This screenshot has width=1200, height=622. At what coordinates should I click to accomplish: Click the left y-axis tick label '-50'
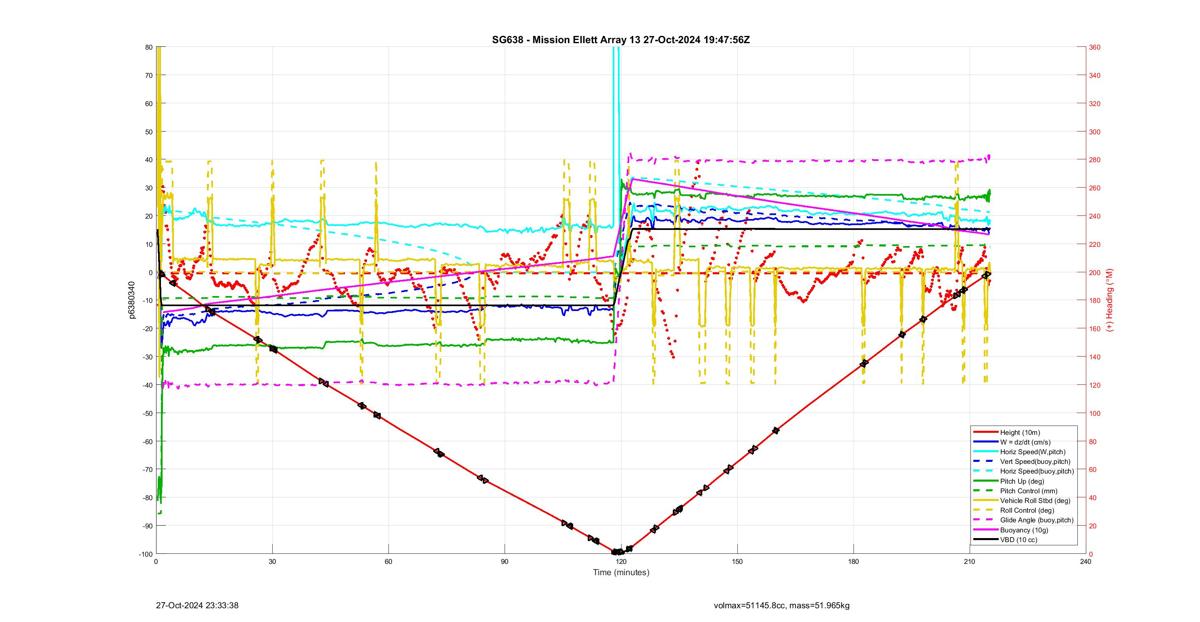pyautogui.click(x=146, y=413)
